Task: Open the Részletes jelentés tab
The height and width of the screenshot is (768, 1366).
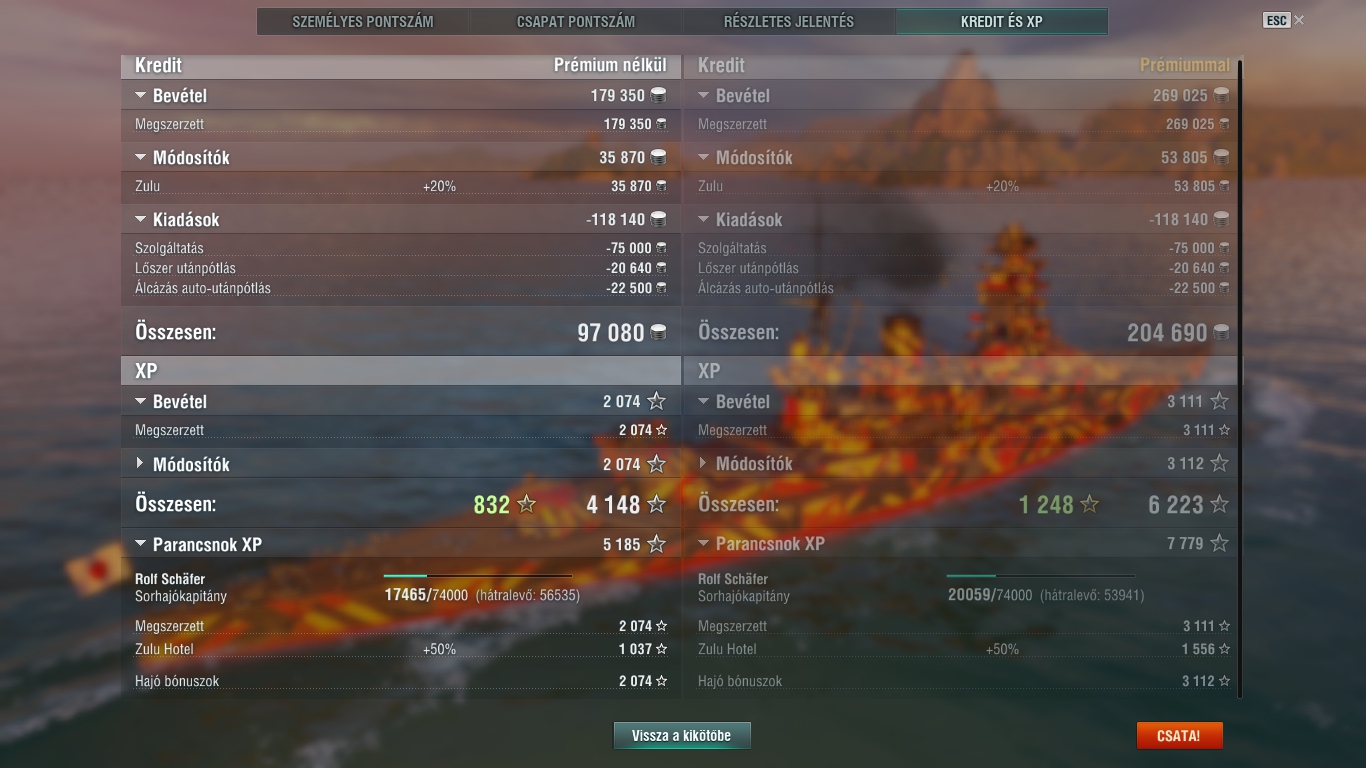Action: click(789, 21)
